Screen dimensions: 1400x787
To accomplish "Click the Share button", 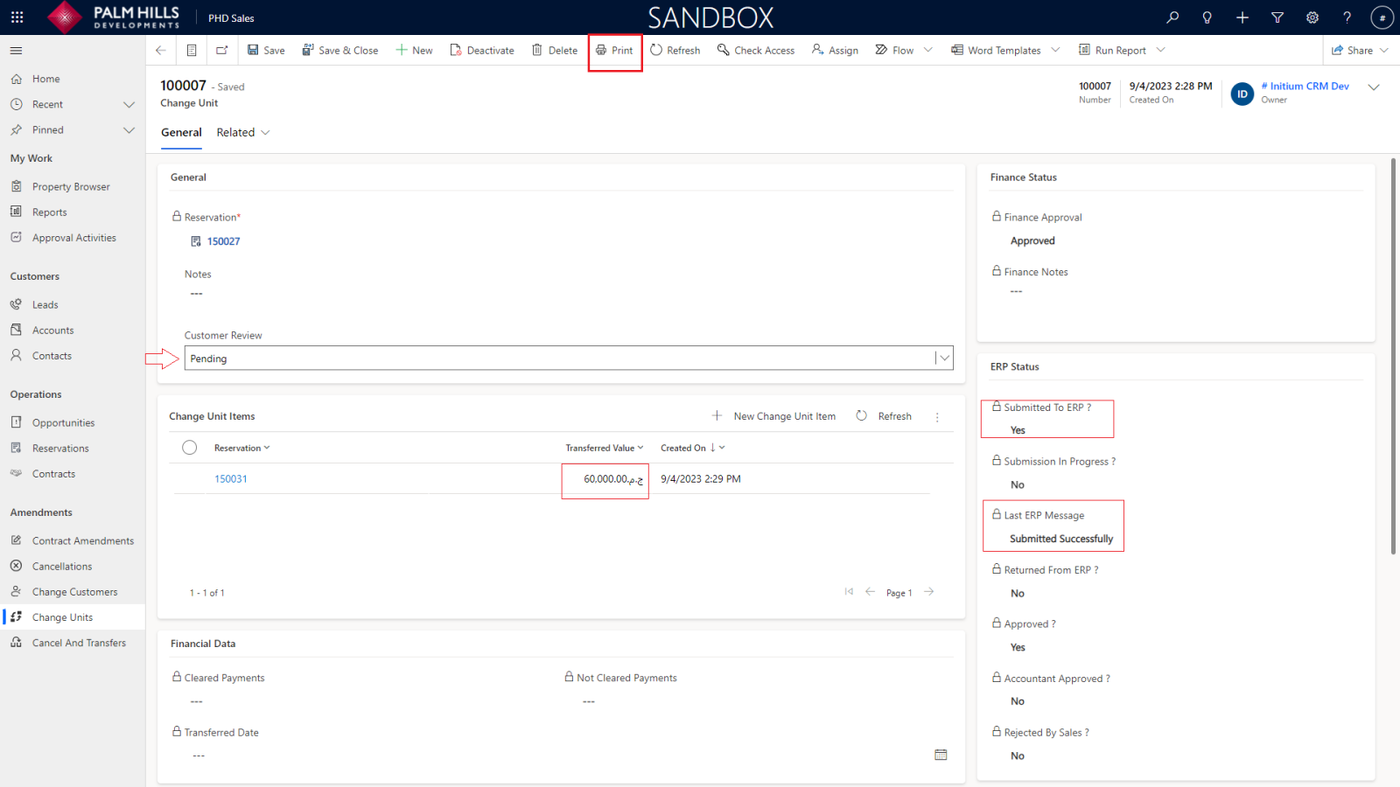I will [x=1352, y=50].
